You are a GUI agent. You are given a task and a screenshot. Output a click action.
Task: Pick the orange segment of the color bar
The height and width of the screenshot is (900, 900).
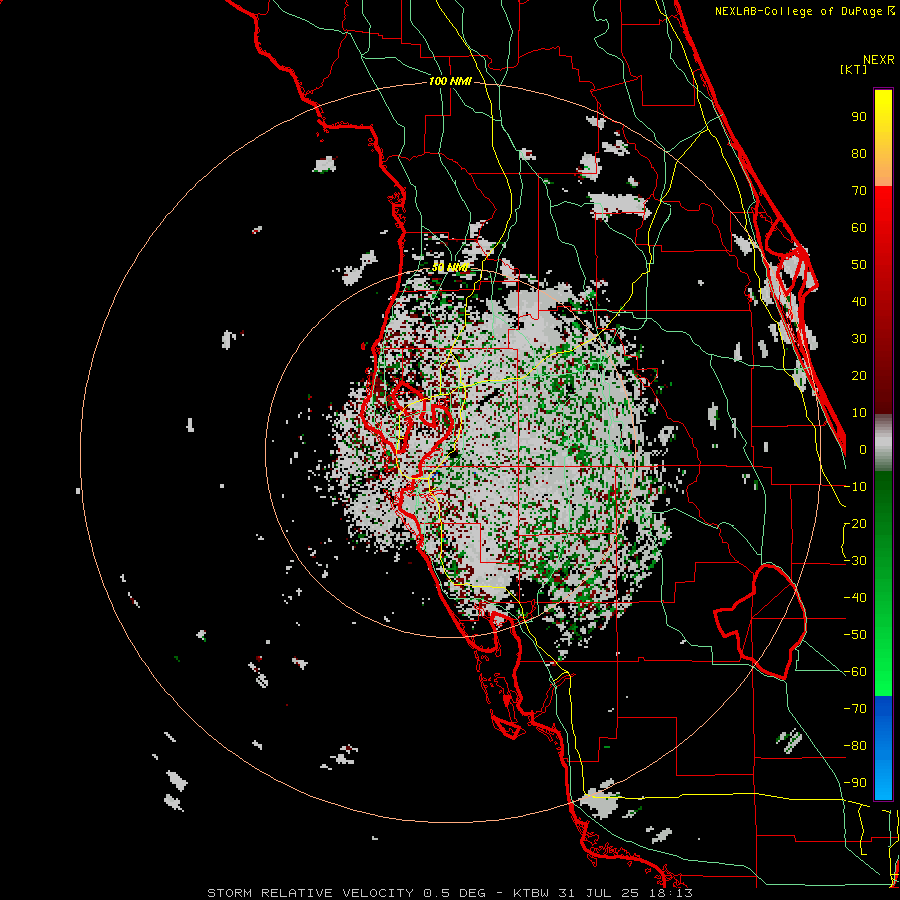(x=883, y=170)
